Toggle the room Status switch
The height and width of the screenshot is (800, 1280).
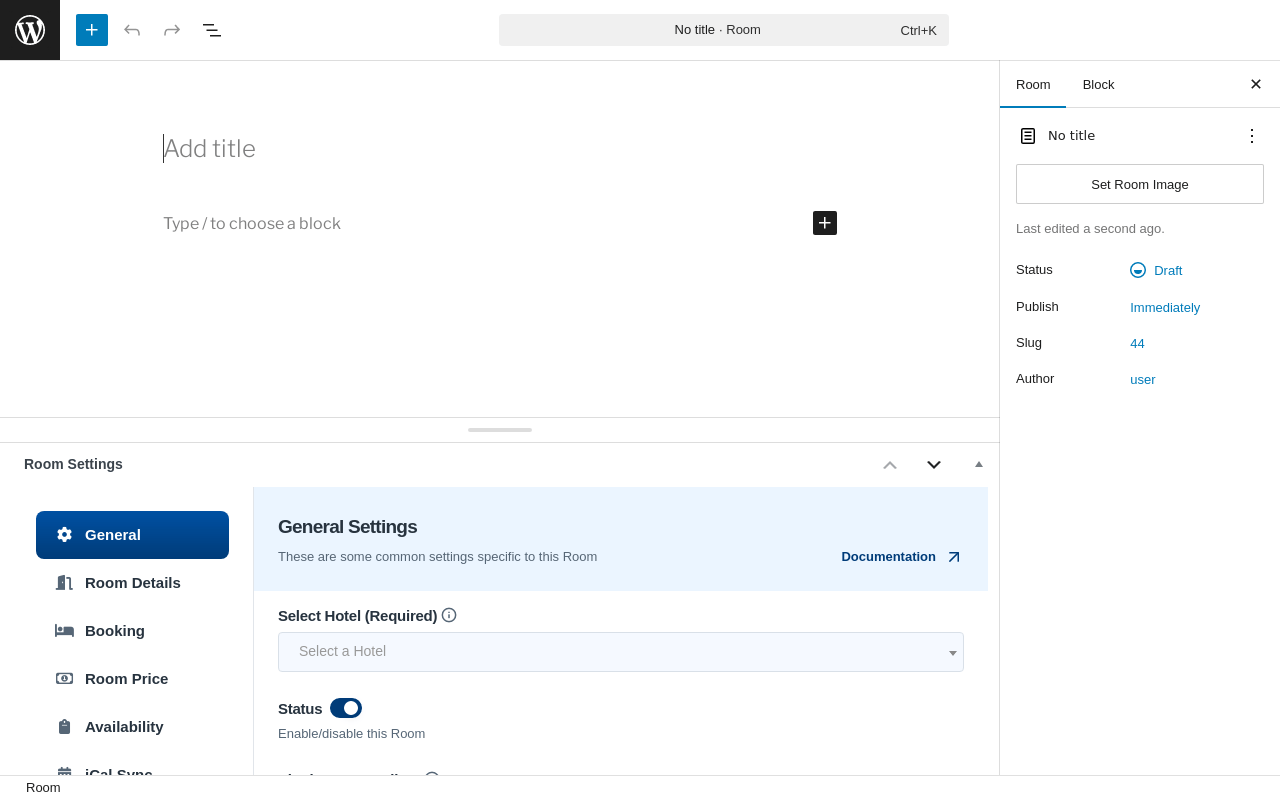[x=346, y=708]
